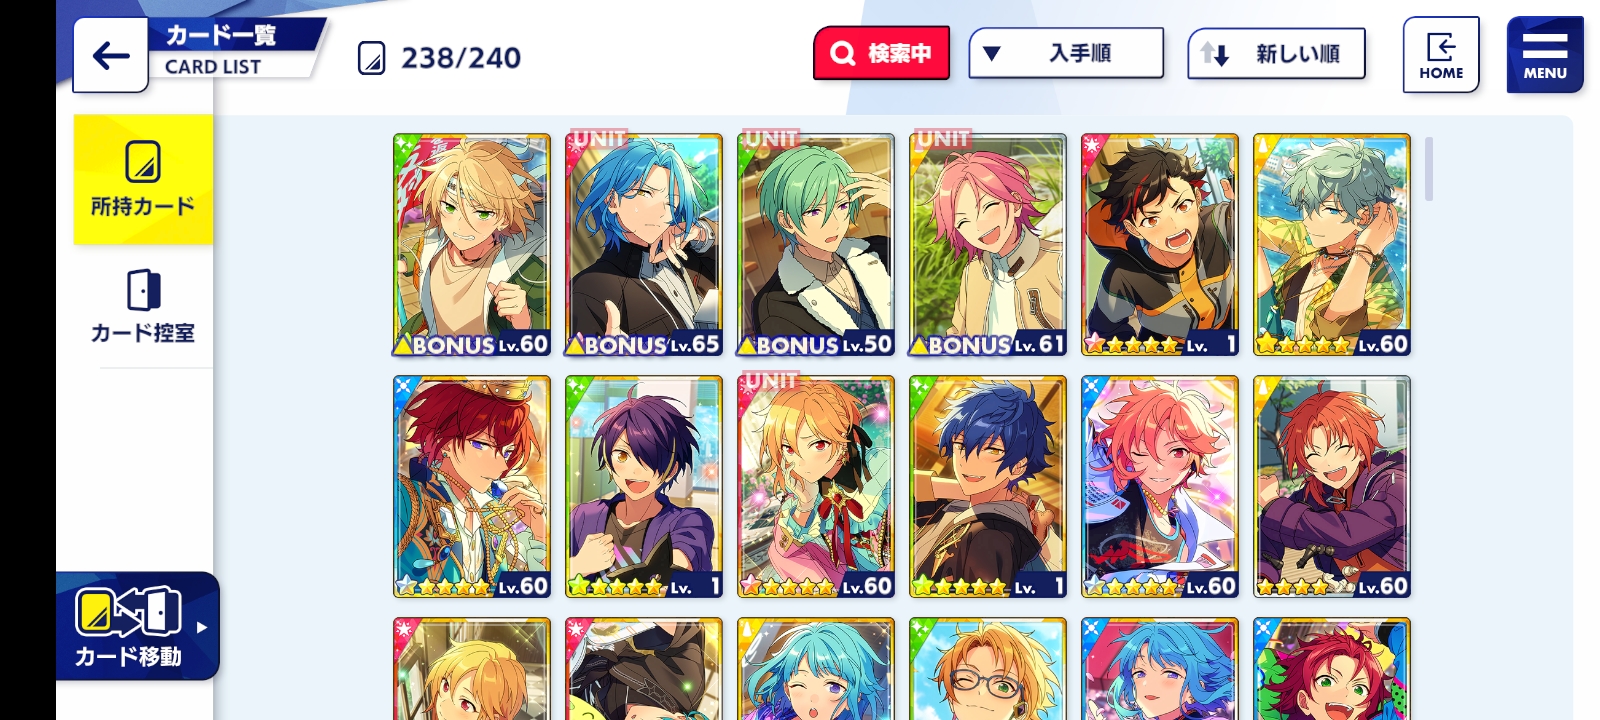
Task: Expand the カード移動 arrow
Action: tap(202, 627)
